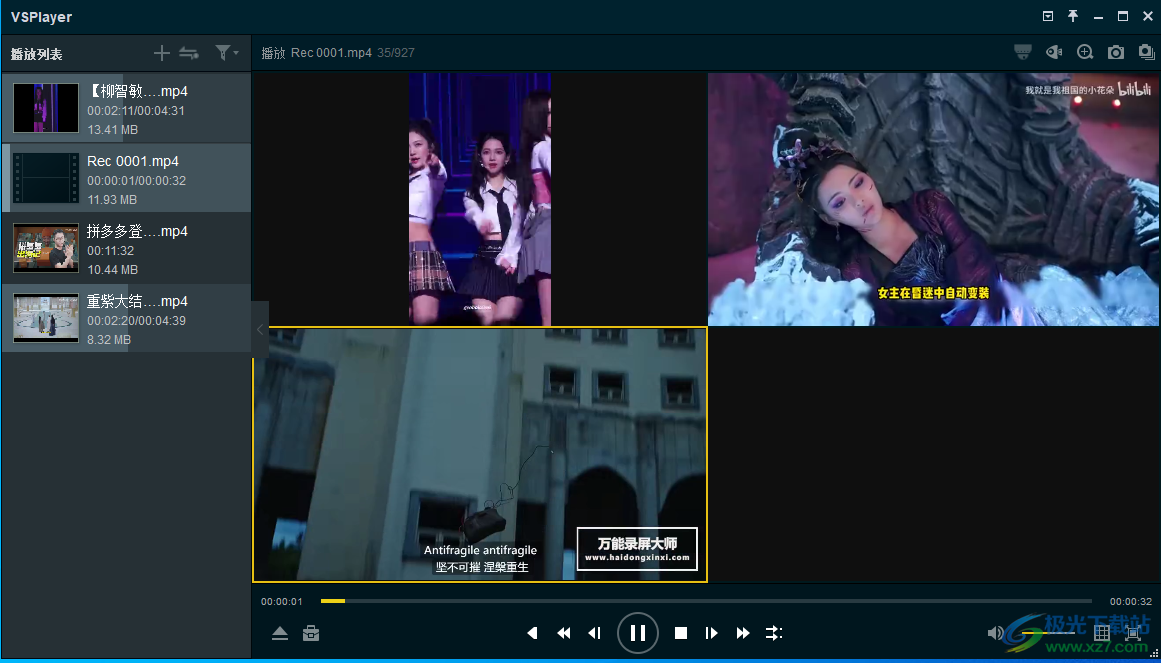Click the snapshot camera icon
Screen dimensions: 1161x663
click(1116, 52)
